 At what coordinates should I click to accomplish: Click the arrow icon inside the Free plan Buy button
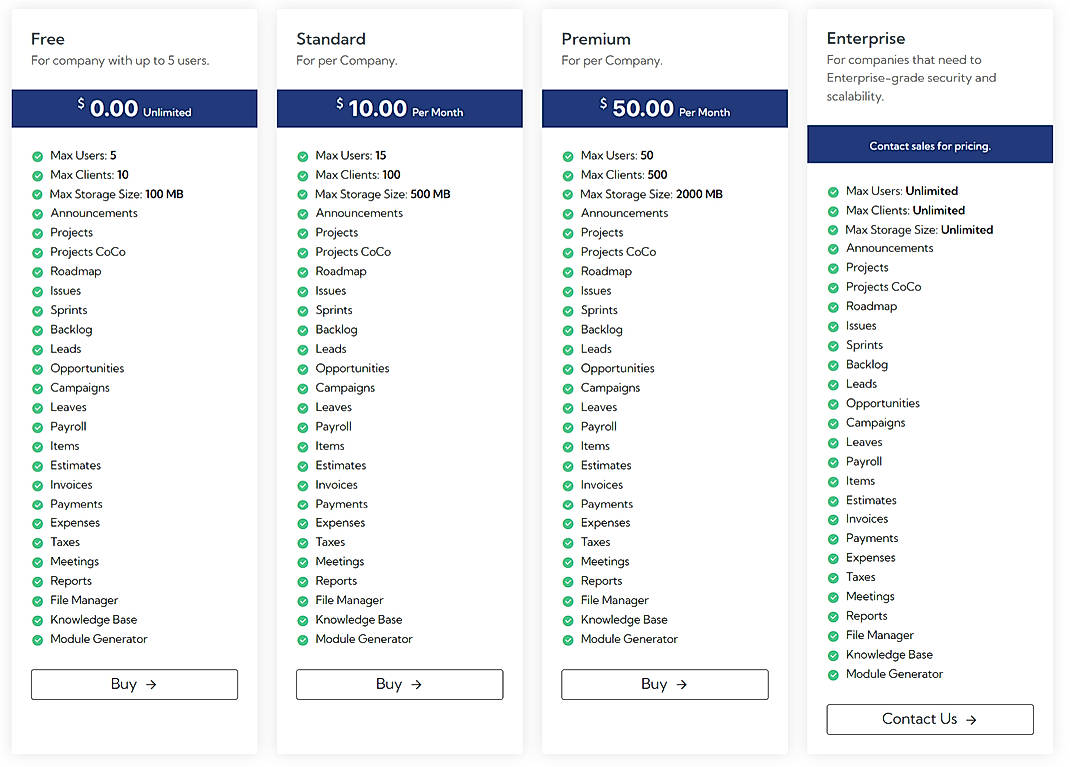point(152,684)
